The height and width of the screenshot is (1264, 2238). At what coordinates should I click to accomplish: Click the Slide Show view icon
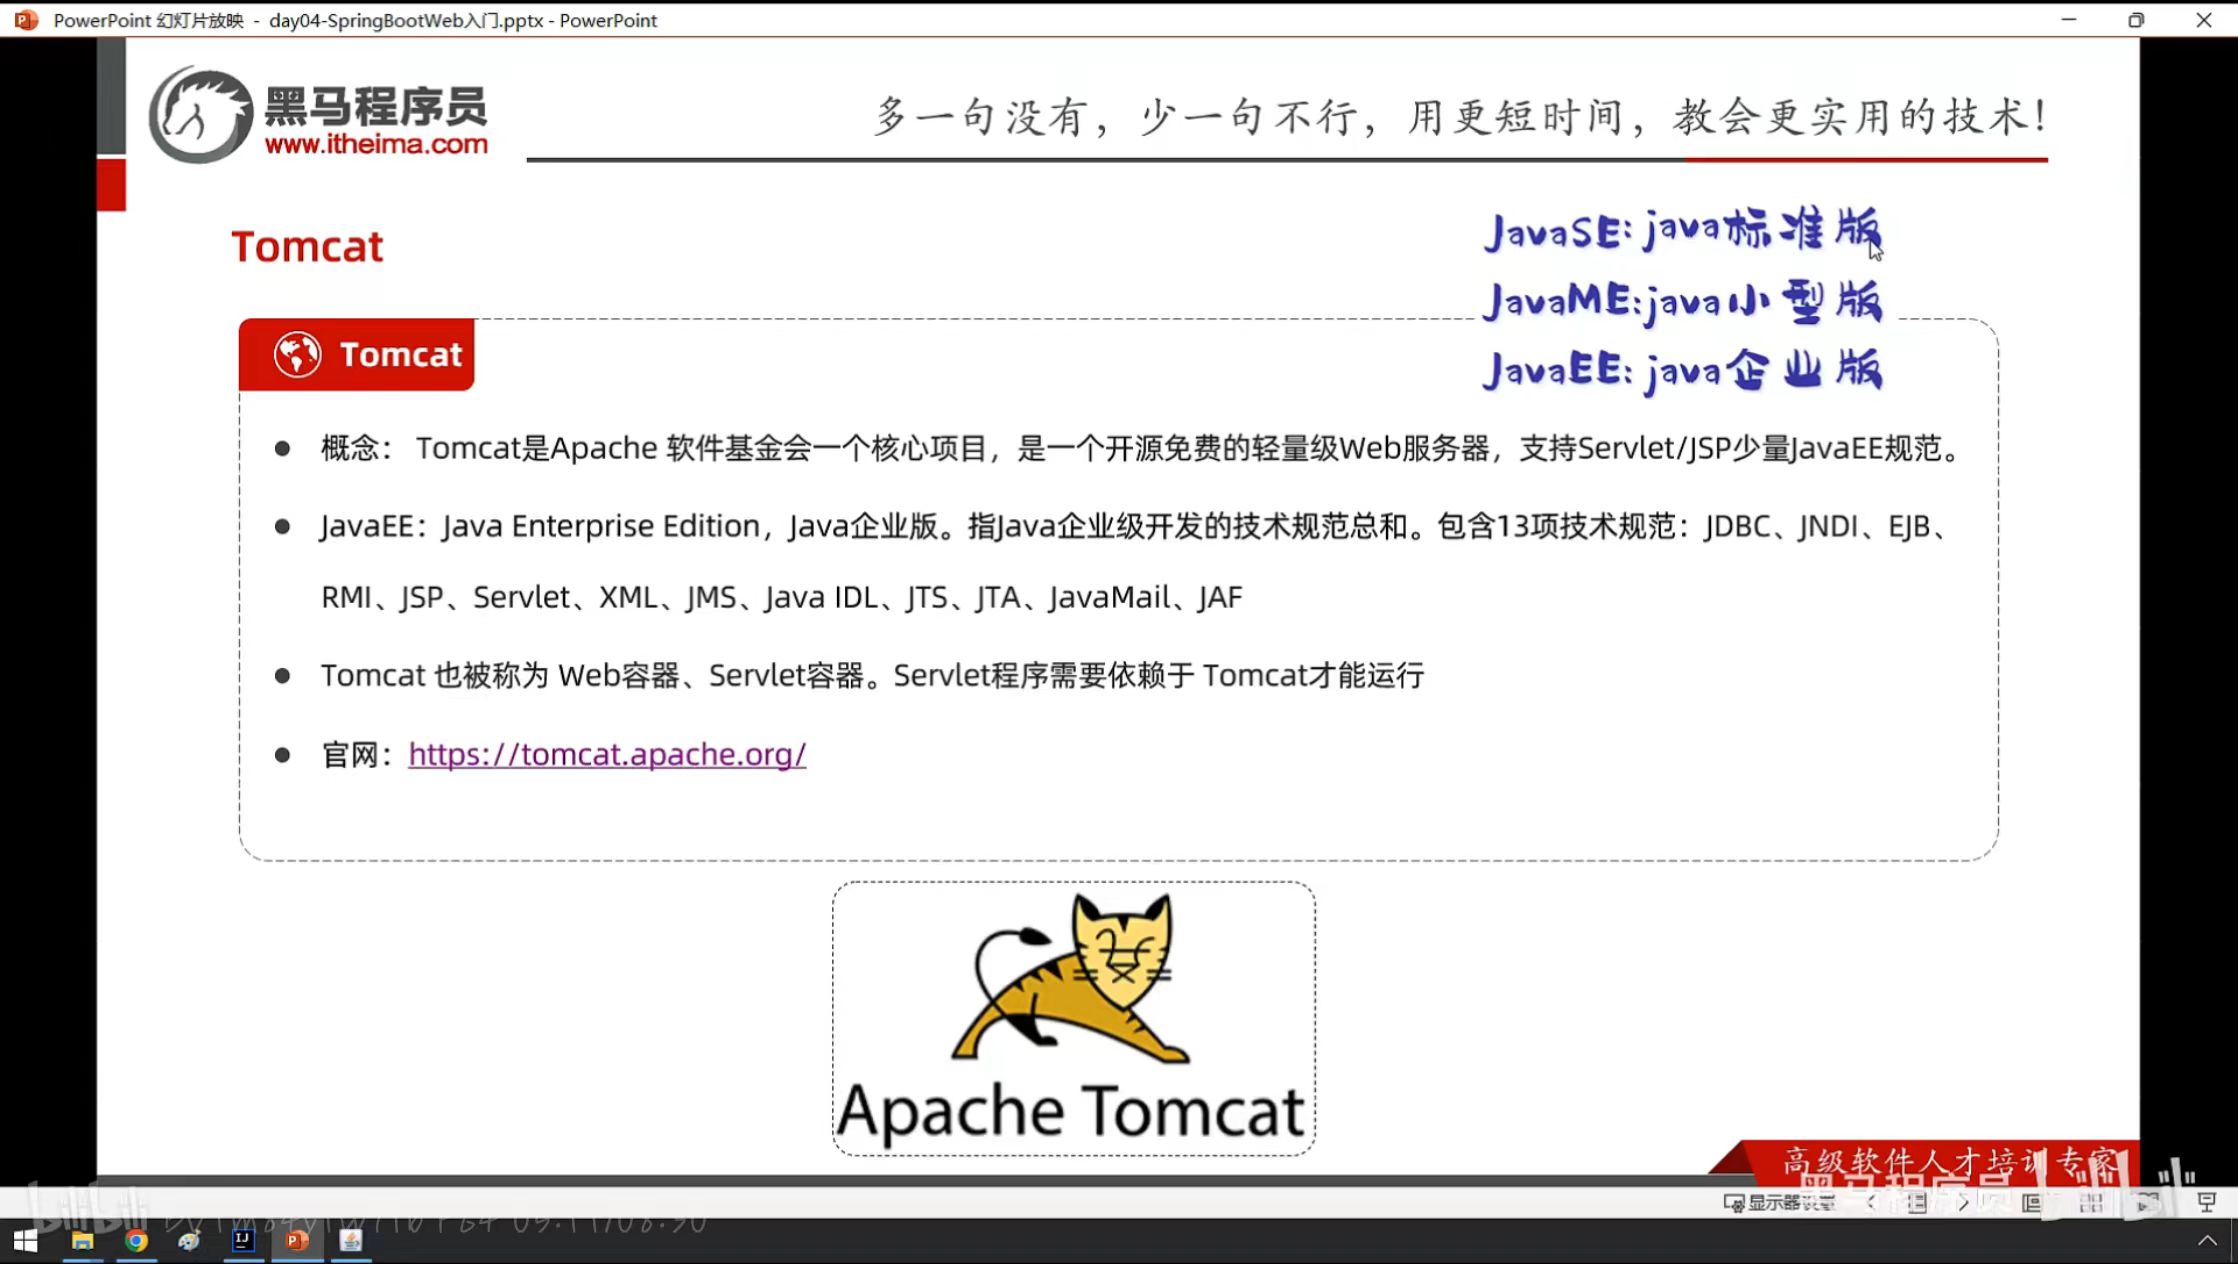2206,1202
